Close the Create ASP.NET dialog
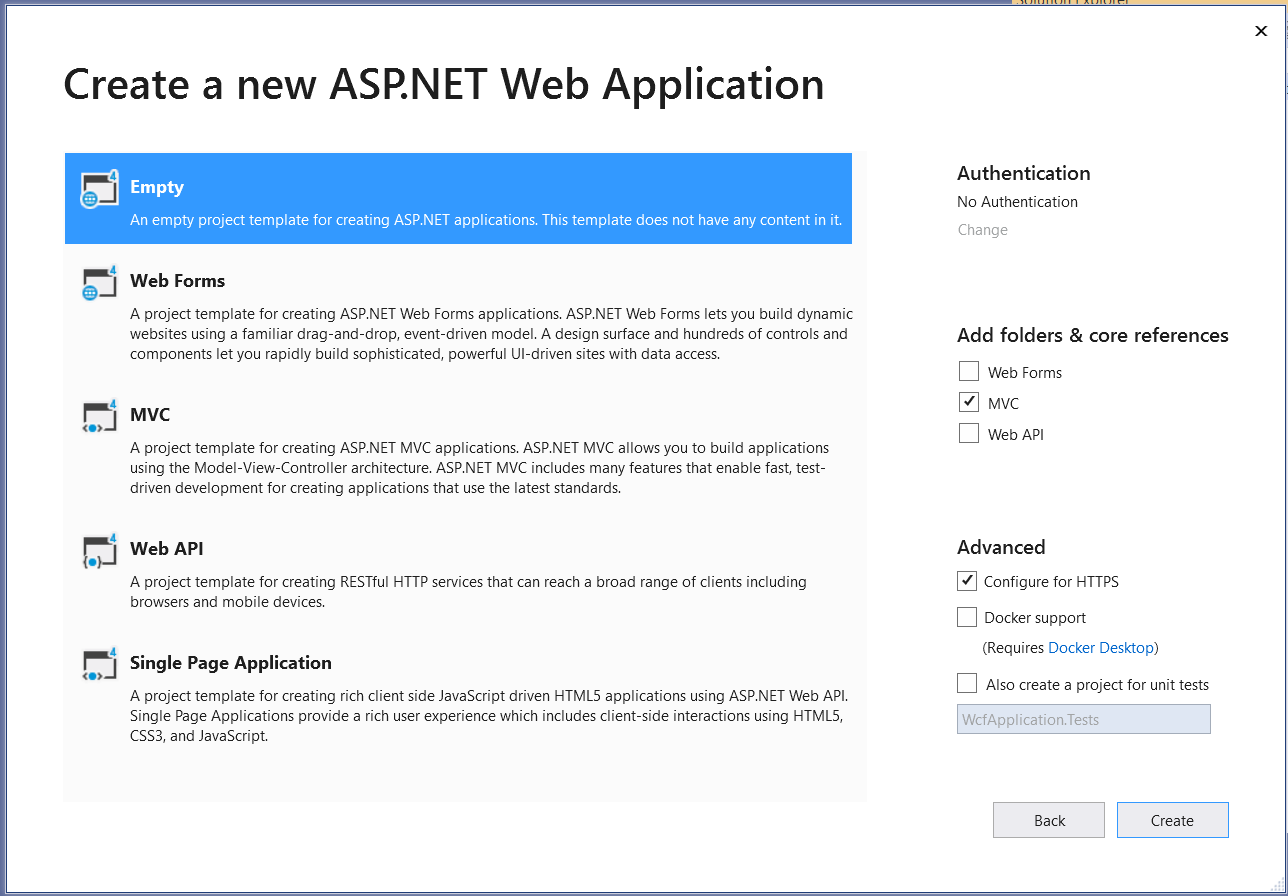 [1261, 31]
